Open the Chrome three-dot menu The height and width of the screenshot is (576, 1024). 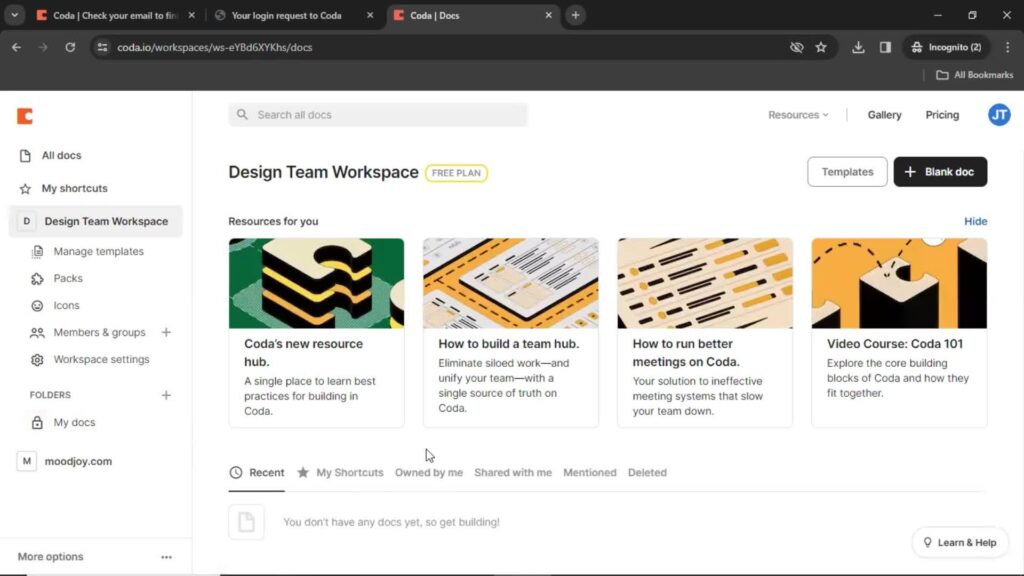pyautogui.click(x=1008, y=48)
